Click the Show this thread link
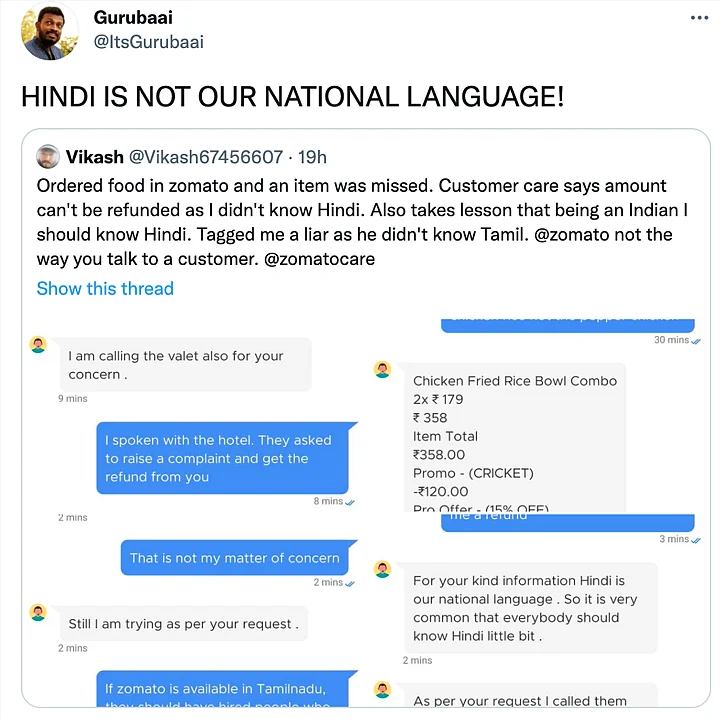720x719 pixels. pyautogui.click(x=105, y=288)
